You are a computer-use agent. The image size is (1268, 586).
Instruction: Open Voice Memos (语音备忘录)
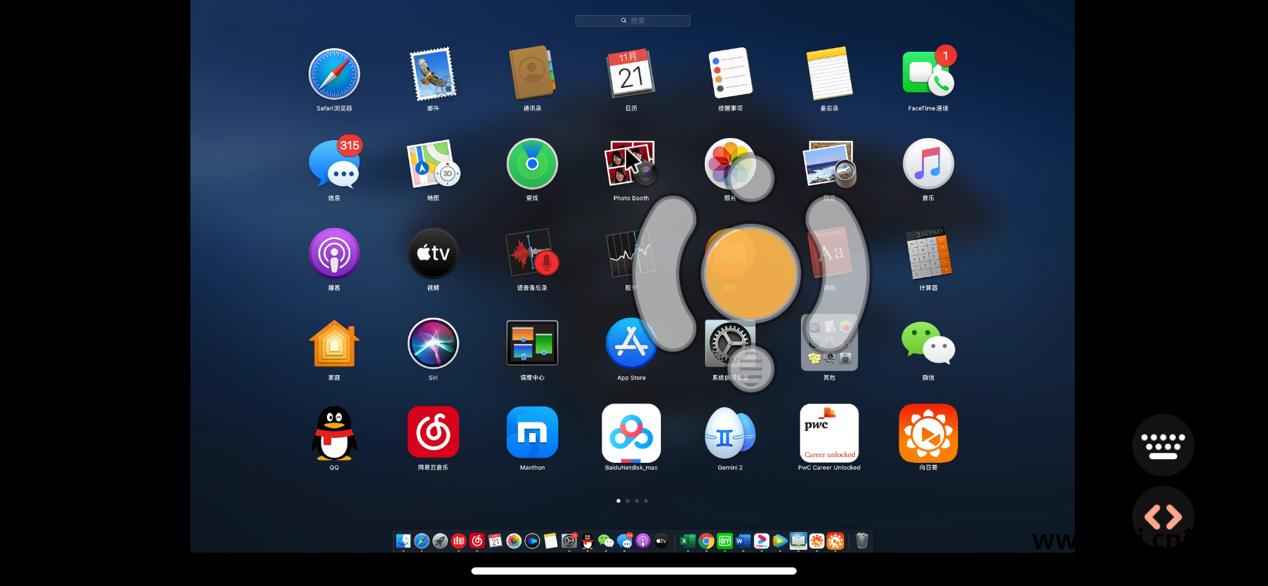[532, 253]
